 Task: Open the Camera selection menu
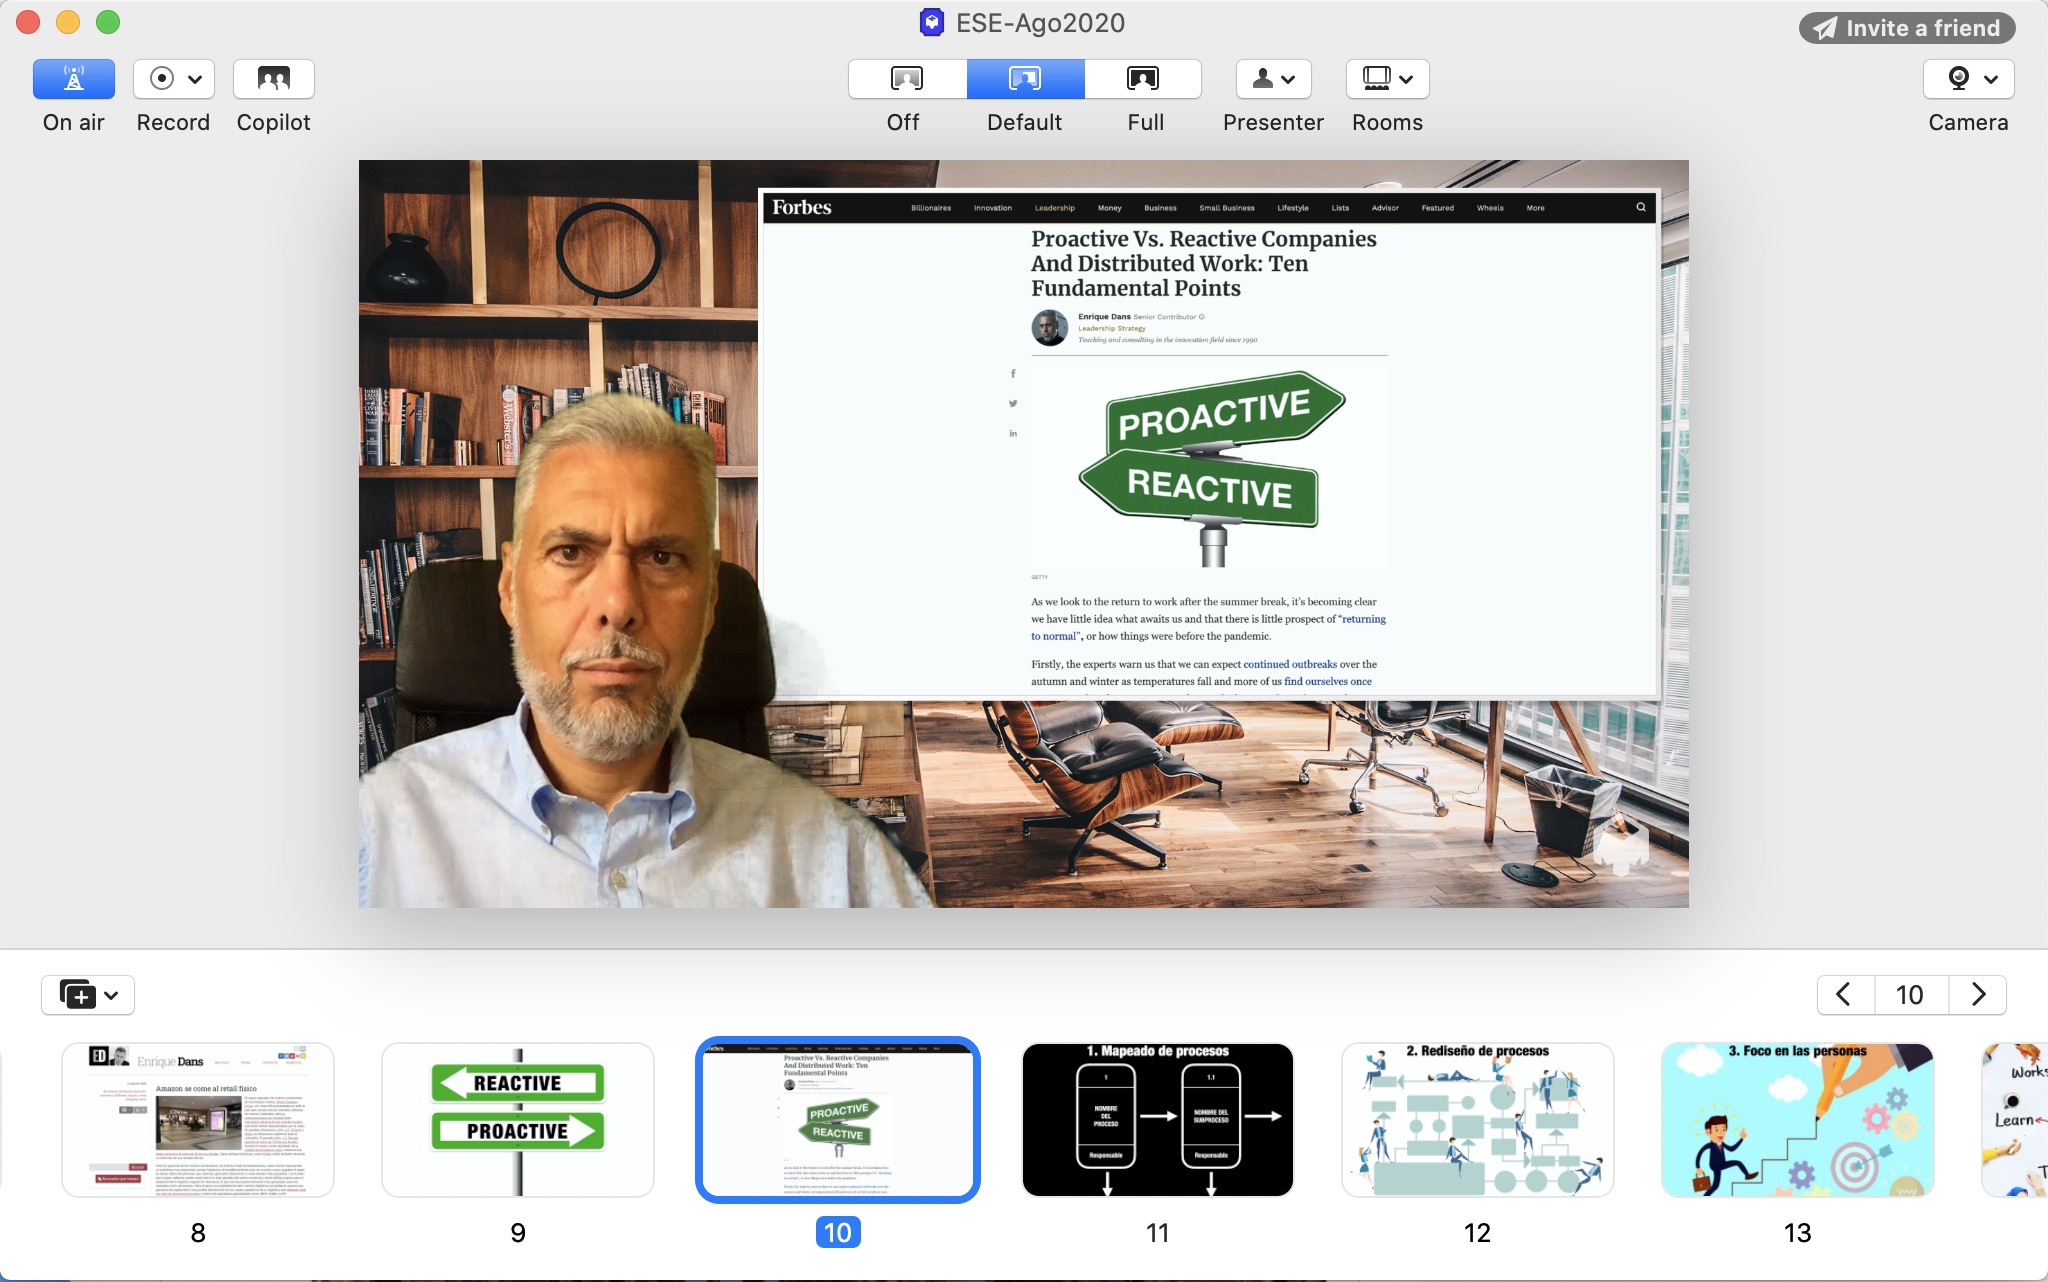(x=1967, y=79)
